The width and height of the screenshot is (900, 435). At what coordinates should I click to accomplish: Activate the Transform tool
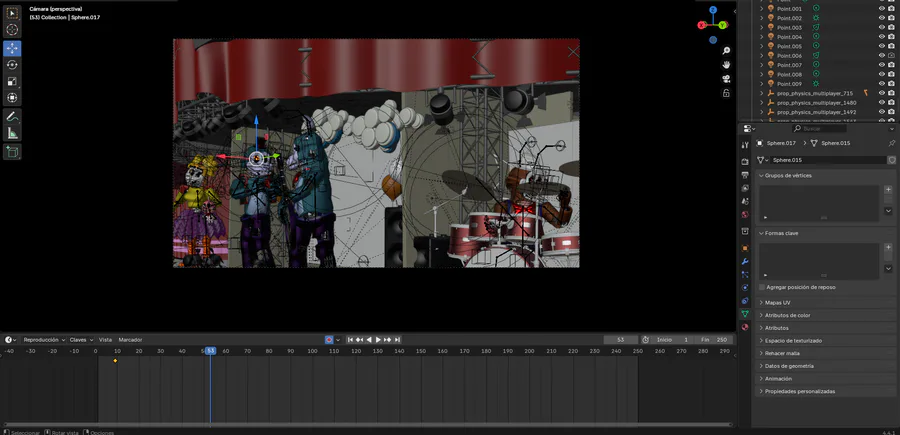click(x=12, y=98)
